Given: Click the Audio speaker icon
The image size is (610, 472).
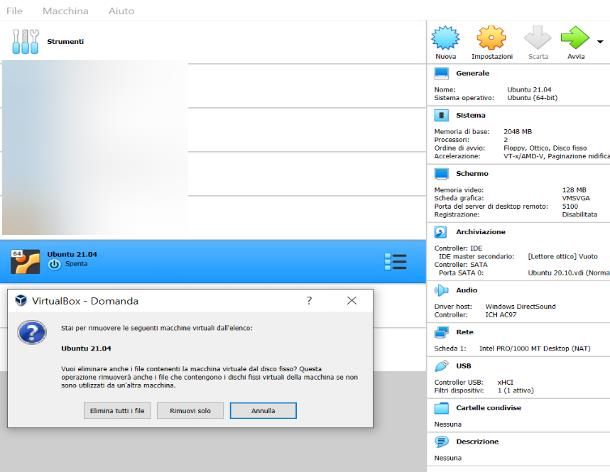Looking at the screenshot, I should click(441, 290).
